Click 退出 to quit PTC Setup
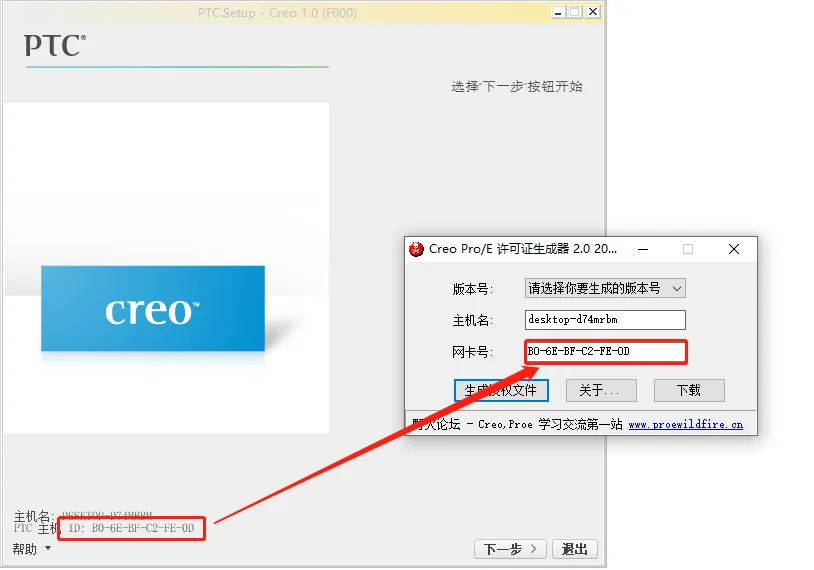 point(575,549)
